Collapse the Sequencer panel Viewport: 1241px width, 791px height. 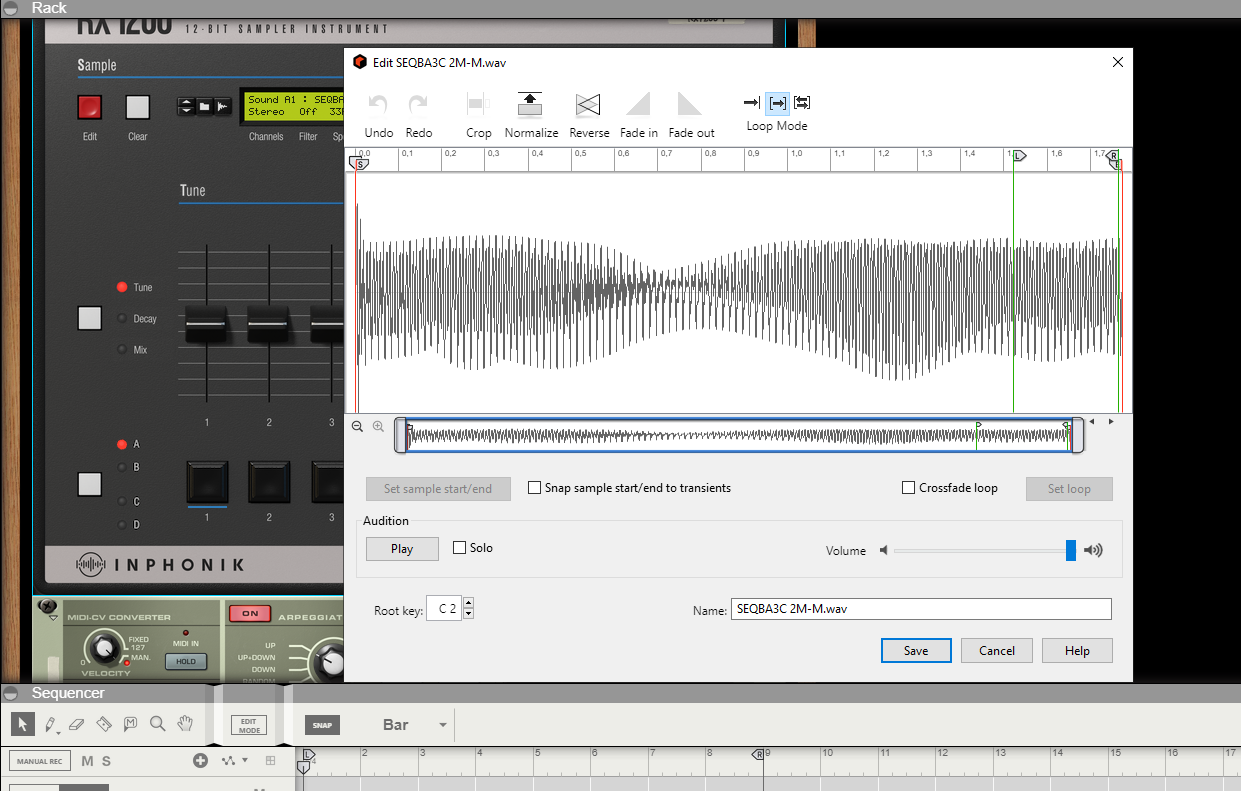click(x=10, y=693)
